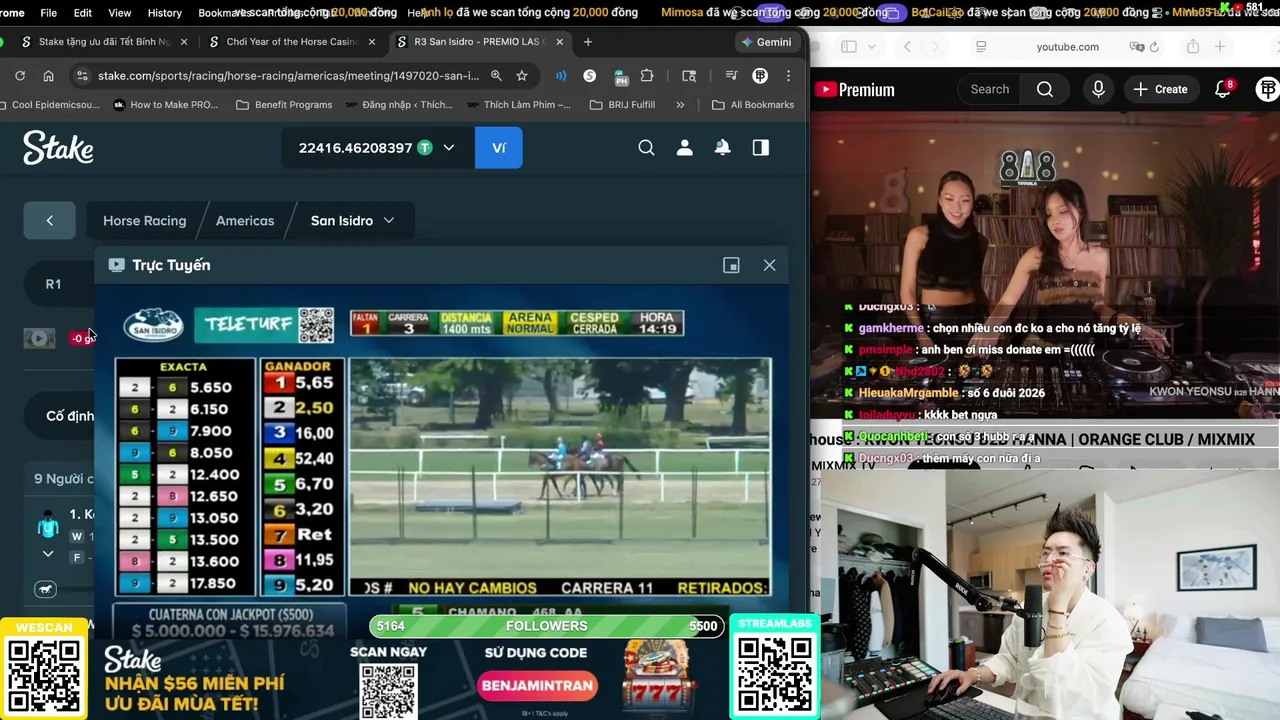
Task: Select the R1 race tab
Action: tap(53, 284)
